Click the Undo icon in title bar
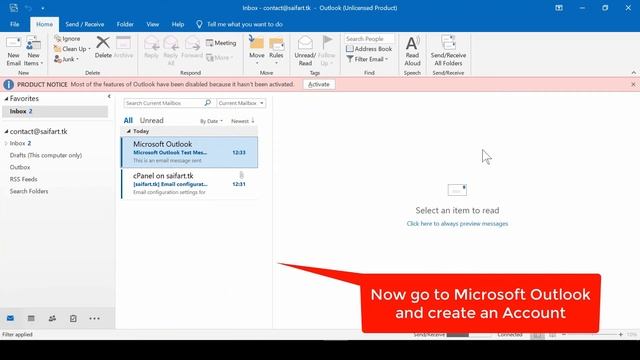This screenshot has height=360, width=640. [29, 8]
